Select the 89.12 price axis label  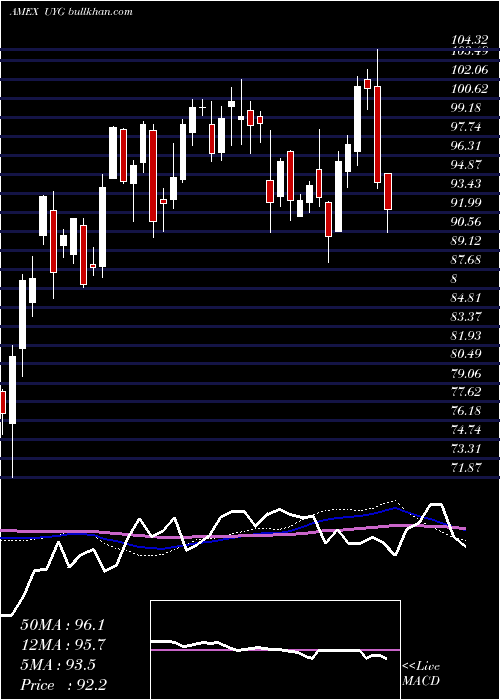point(468,241)
